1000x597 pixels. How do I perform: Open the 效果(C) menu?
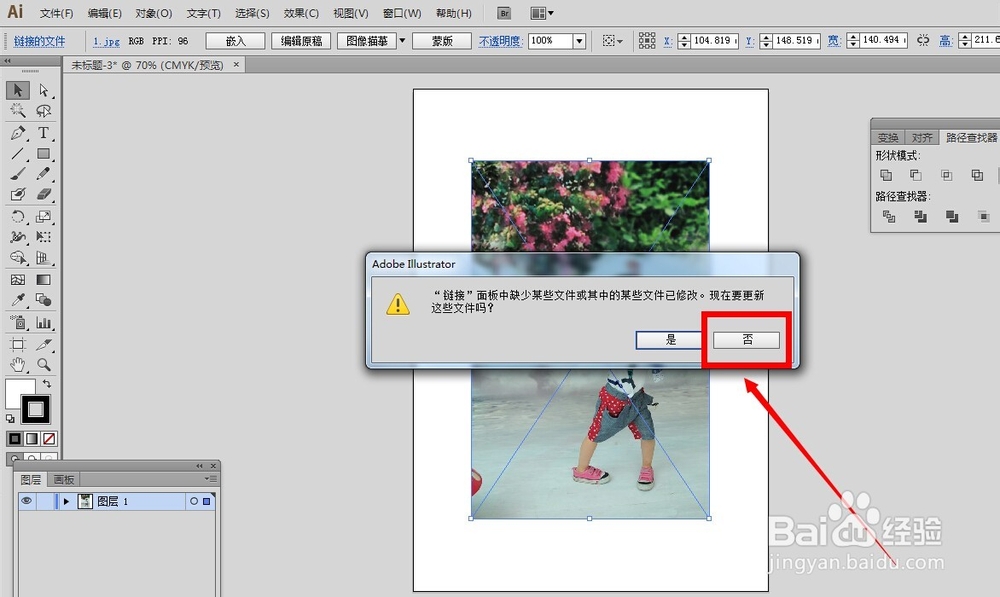click(x=301, y=13)
